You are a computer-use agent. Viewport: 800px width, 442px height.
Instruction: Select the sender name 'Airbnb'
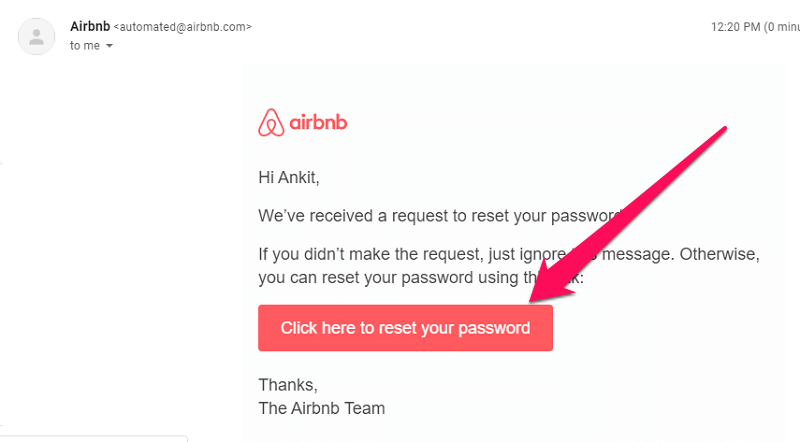[x=90, y=26]
